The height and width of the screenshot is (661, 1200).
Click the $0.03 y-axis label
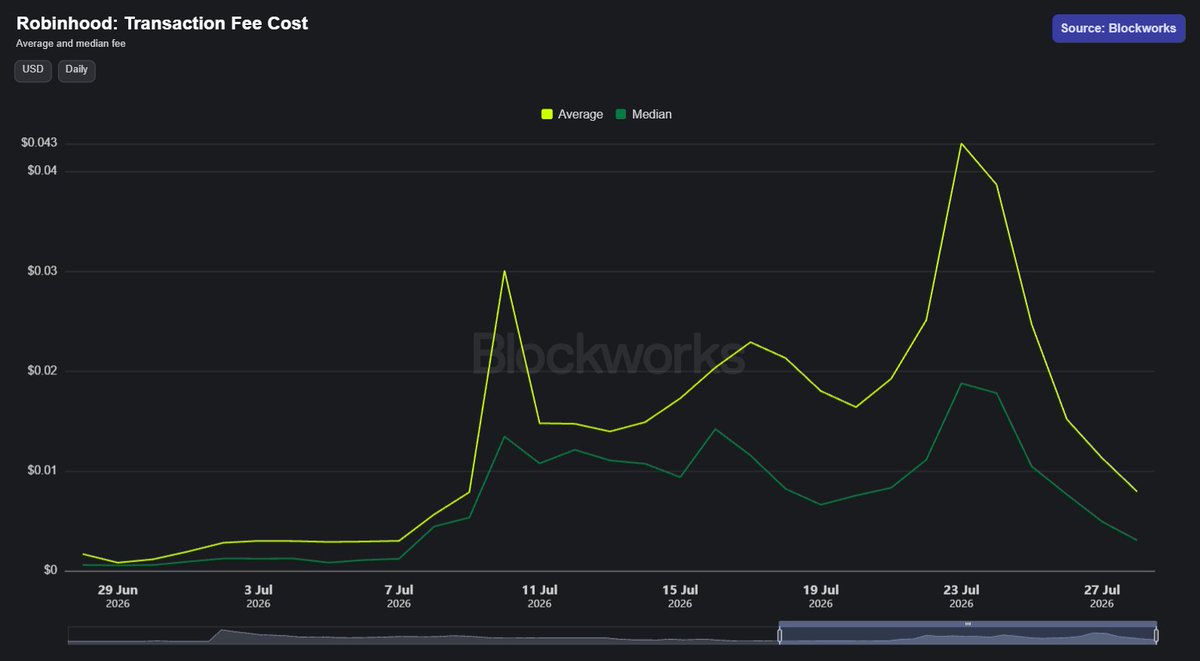point(42,271)
